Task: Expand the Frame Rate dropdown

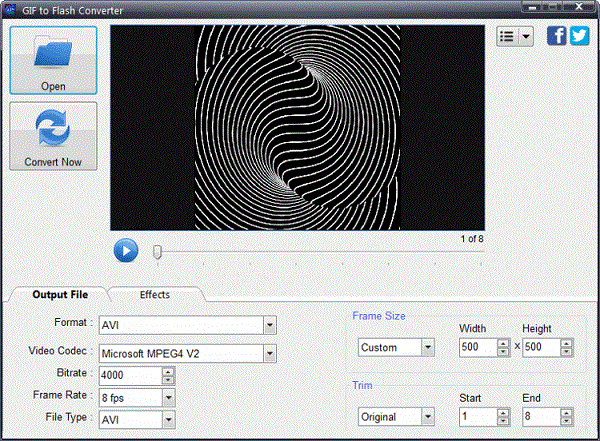Action: click(167, 397)
